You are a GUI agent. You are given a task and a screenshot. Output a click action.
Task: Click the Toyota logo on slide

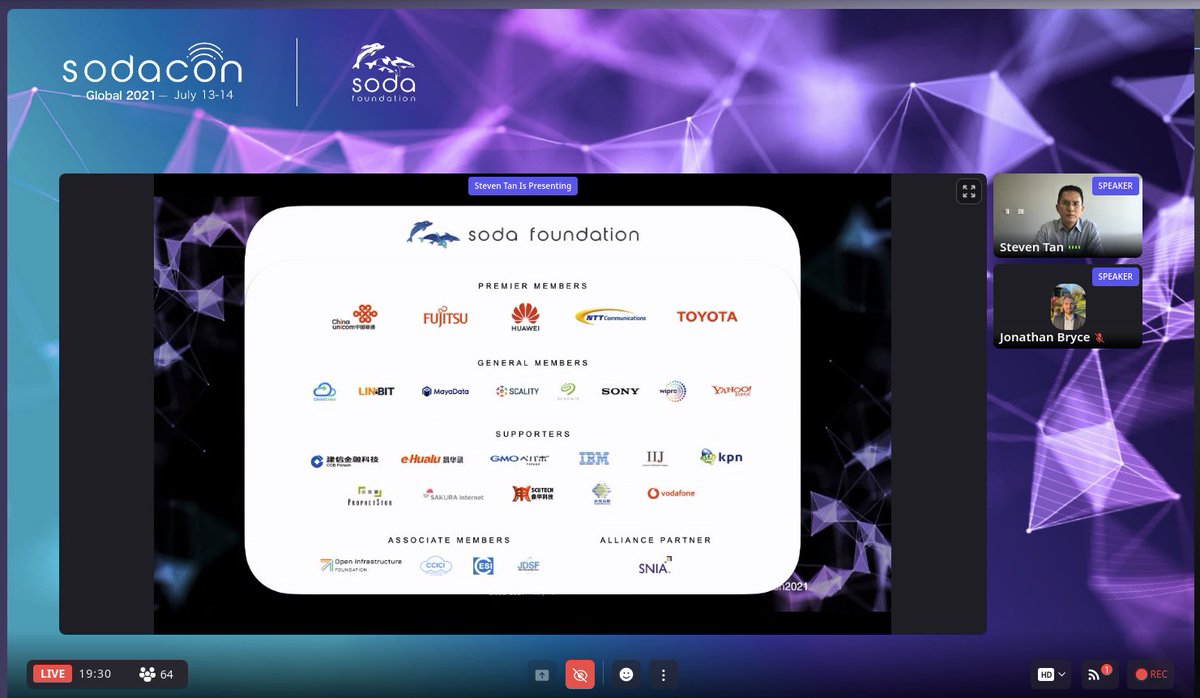coord(707,316)
